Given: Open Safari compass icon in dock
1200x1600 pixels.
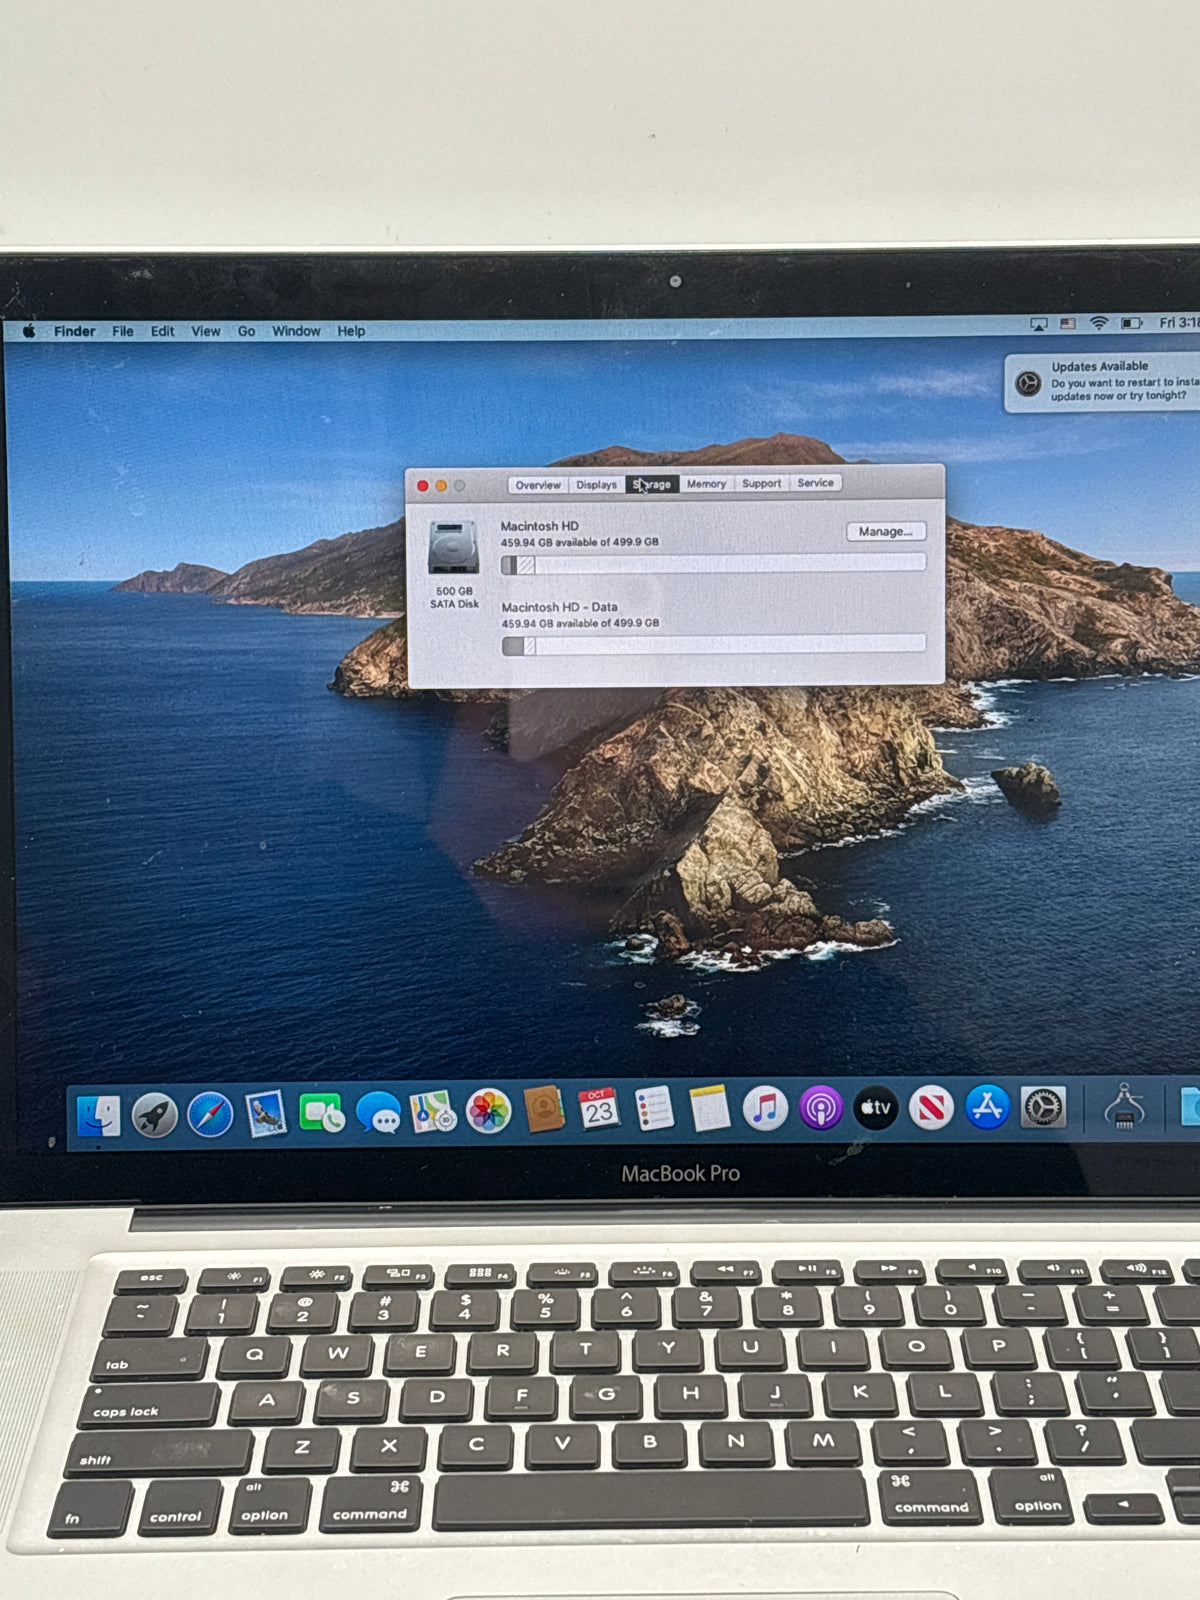Looking at the screenshot, I should pos(210,1114).
